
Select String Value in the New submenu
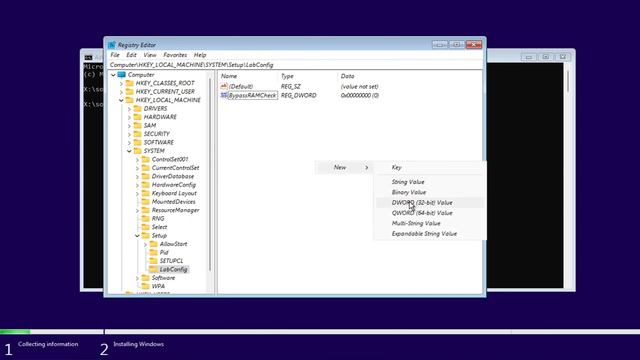(x=429, y=182)
